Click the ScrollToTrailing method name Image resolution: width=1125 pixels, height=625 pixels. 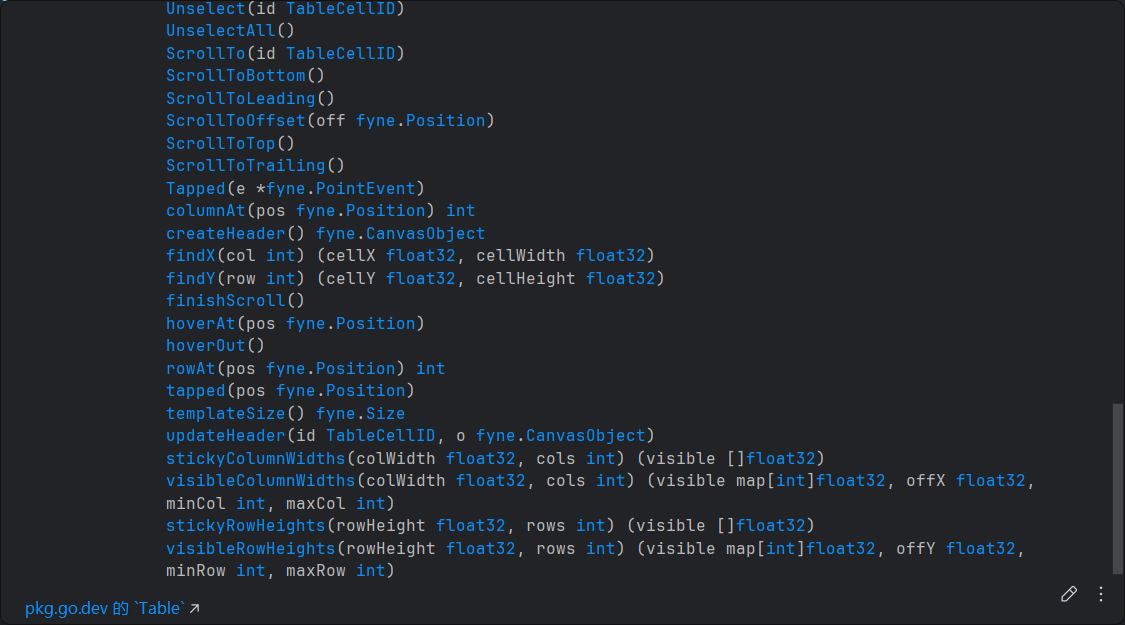click(246, 165)
